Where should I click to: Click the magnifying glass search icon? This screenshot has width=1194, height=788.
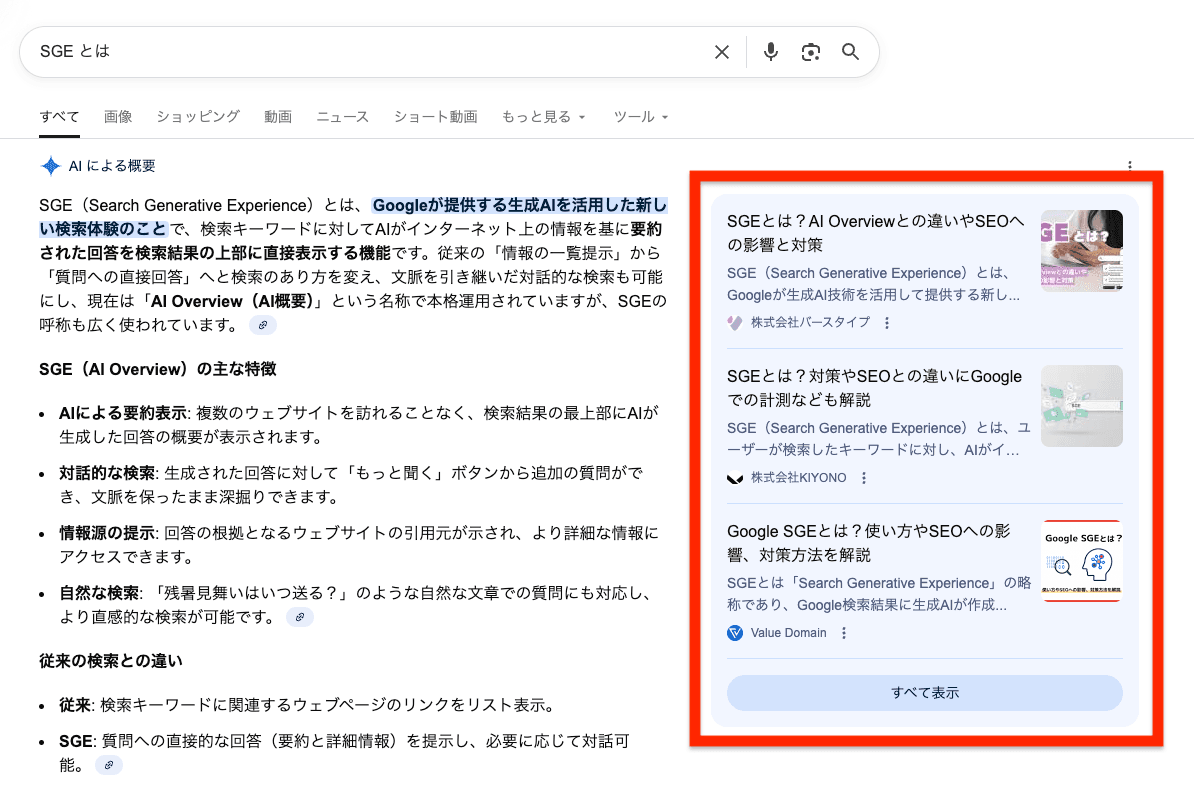pos(850,51)
